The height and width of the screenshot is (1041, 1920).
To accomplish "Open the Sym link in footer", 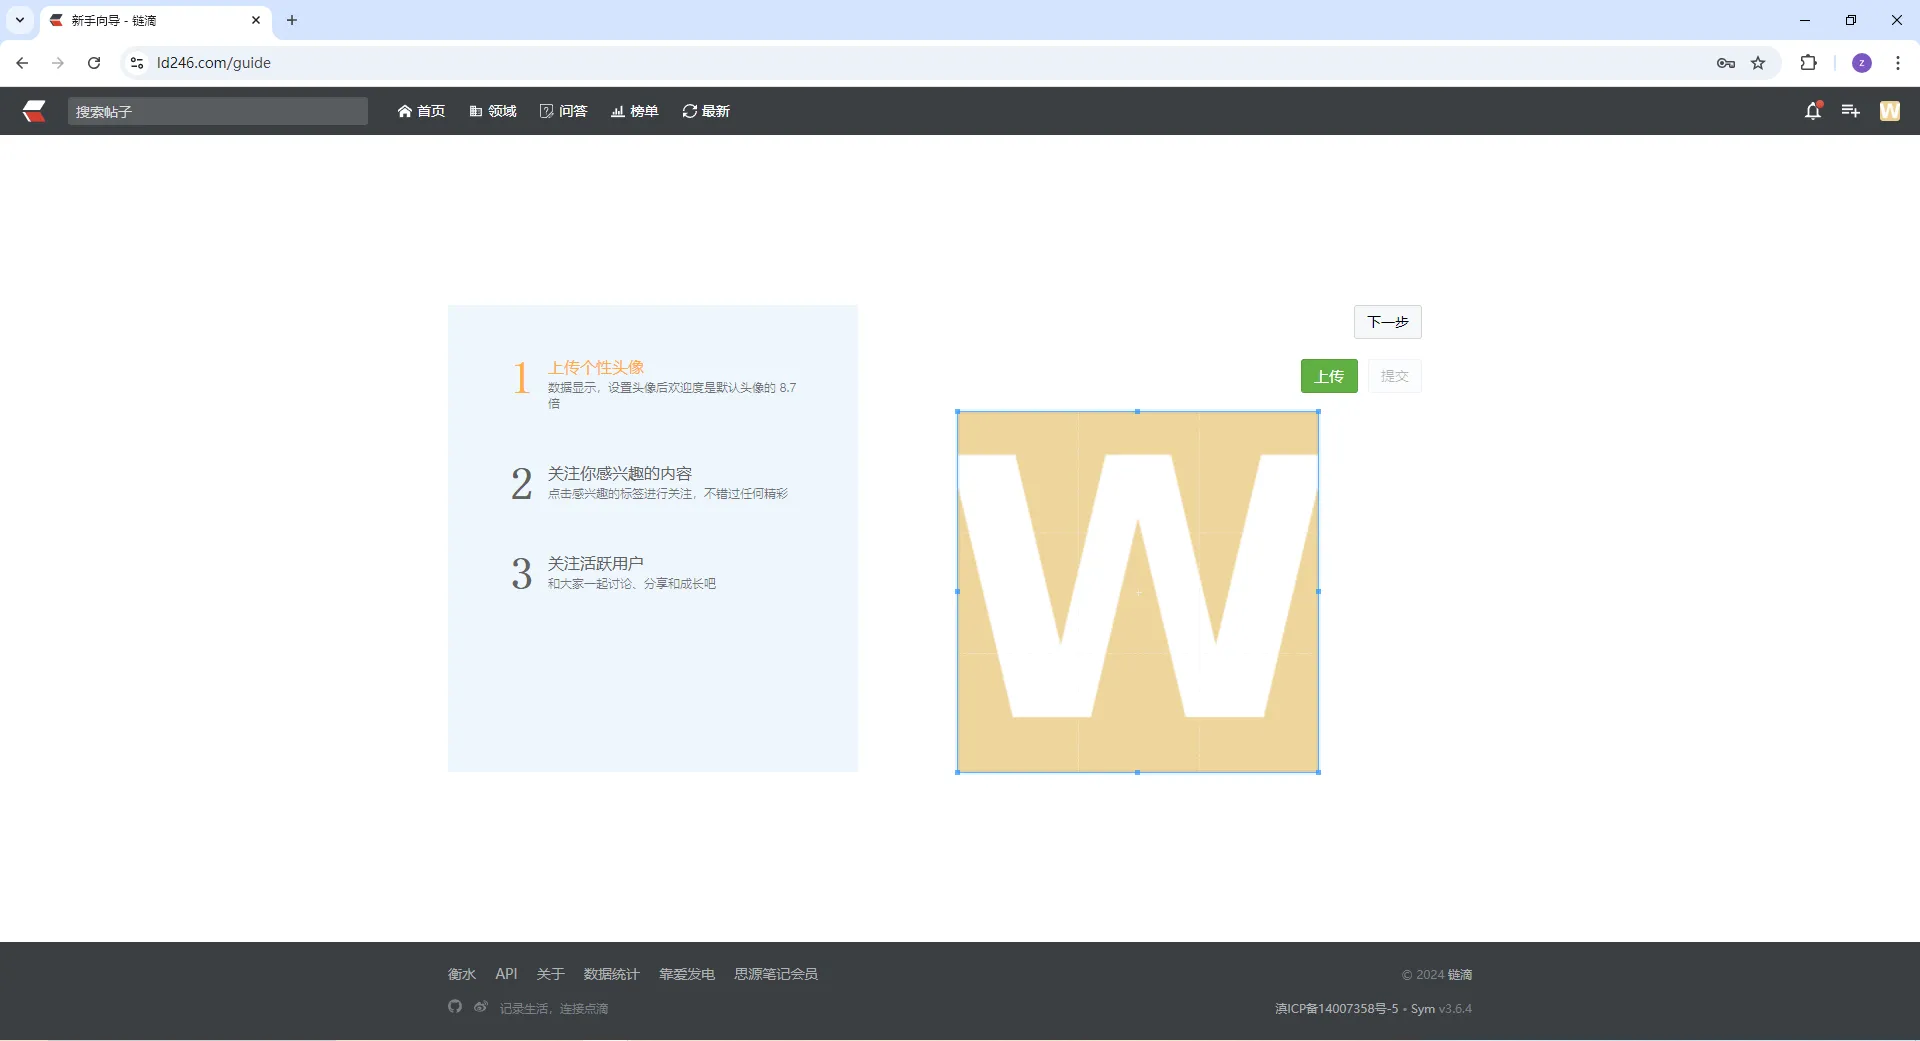I will click(x=1423, y=1008).
